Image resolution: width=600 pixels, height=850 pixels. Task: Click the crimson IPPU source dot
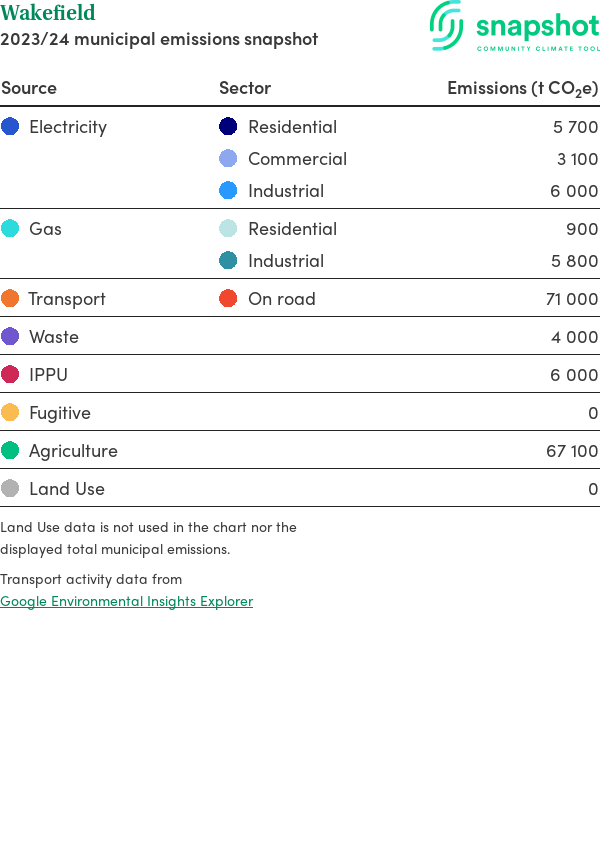[x=10, y=374]
